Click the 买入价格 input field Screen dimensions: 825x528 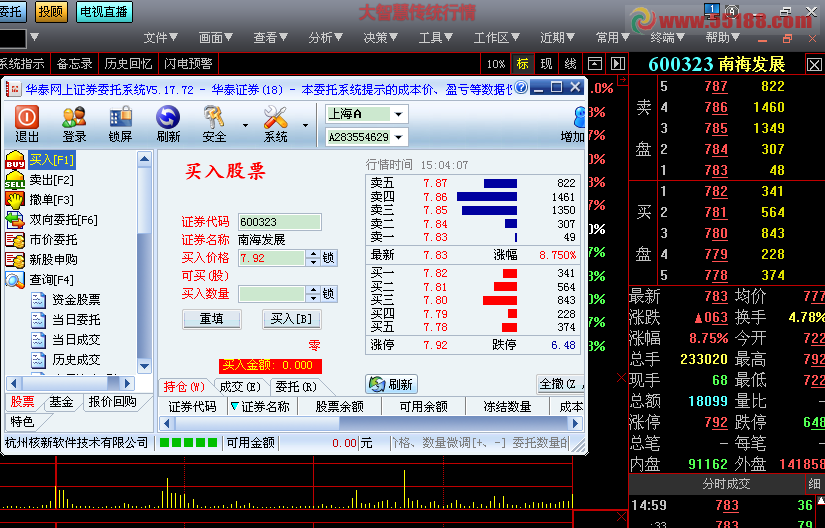tap(271, 258)
